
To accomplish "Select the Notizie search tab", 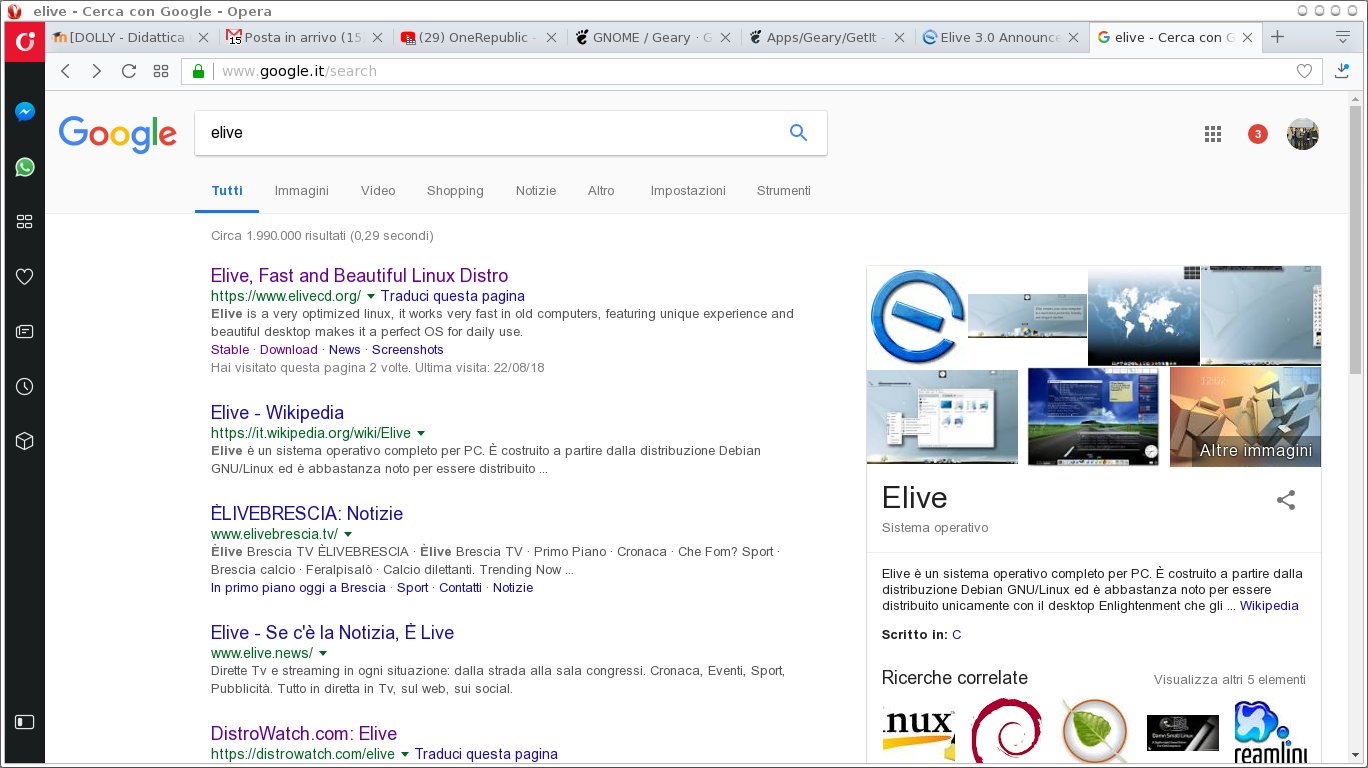I will [536, 190].
